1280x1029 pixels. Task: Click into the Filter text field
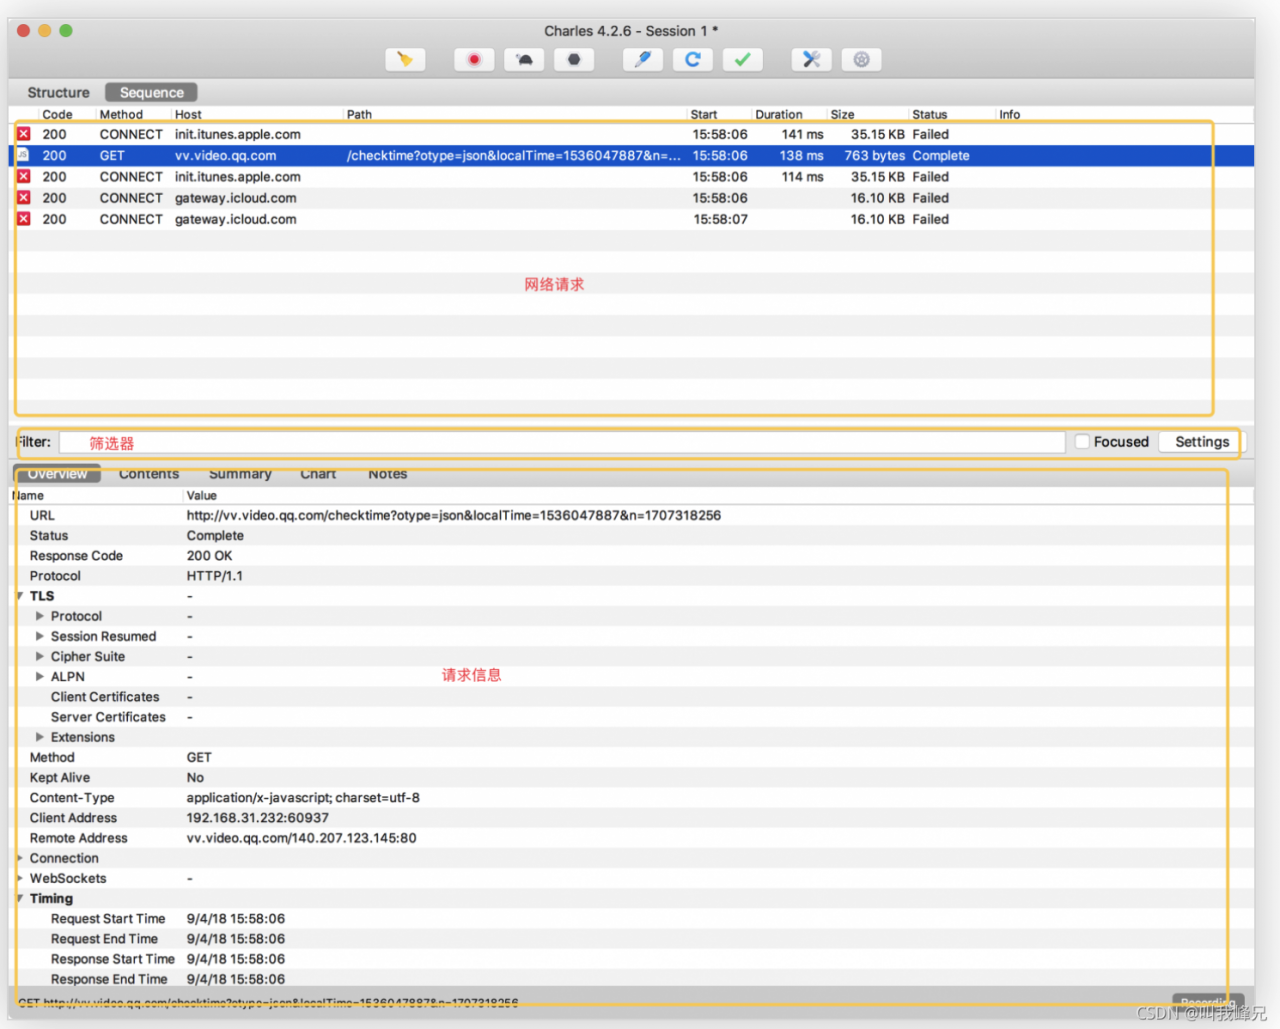(x=560, y=442)
